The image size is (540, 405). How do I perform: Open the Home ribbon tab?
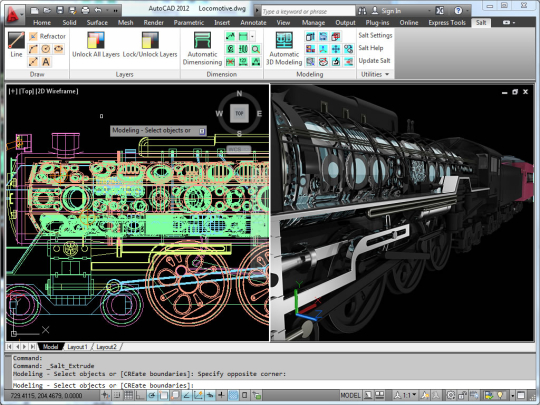click(x=42, y=22)
